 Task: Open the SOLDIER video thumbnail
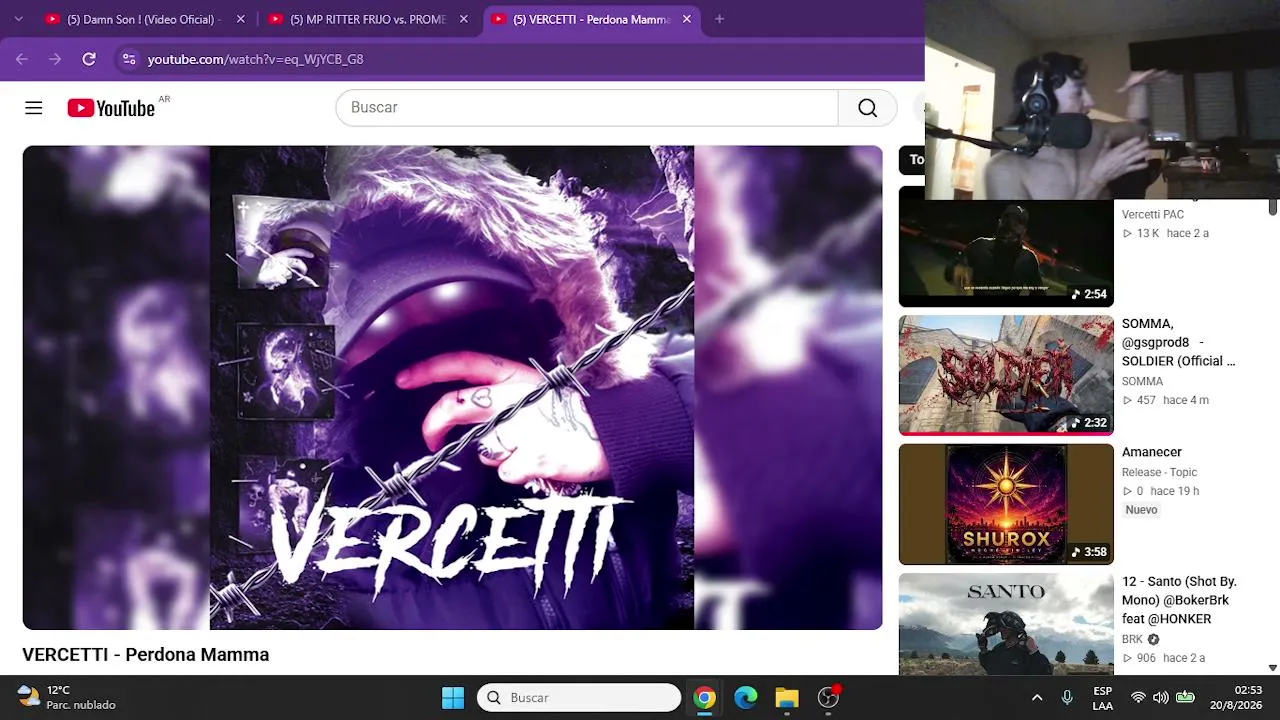[1006, 375]
